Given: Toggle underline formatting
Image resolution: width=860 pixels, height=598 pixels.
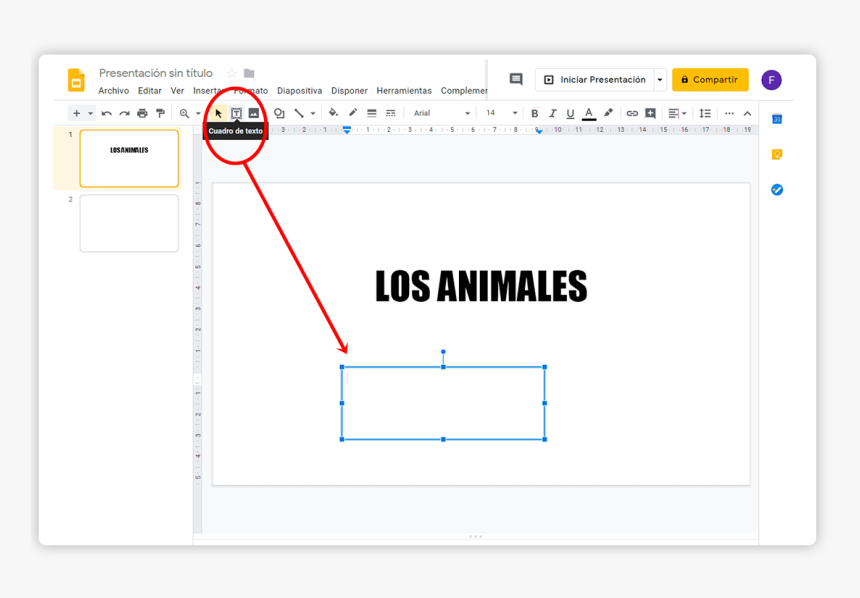Looking at the screenshot, I should pos(570,113).
